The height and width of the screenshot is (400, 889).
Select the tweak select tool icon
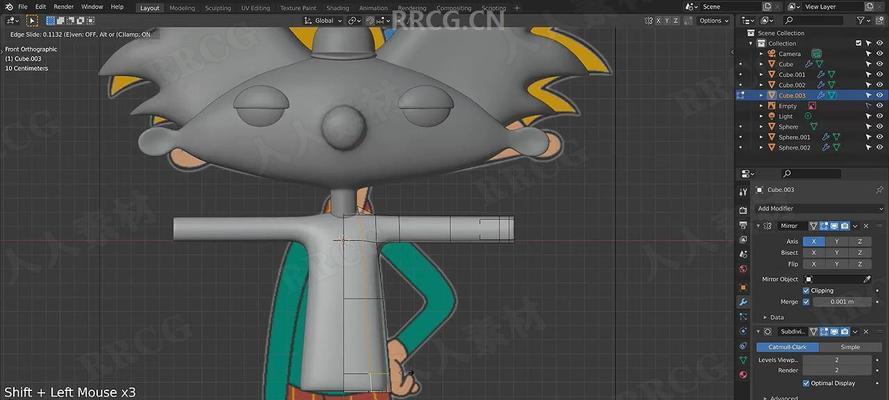[x=32, y=20]
